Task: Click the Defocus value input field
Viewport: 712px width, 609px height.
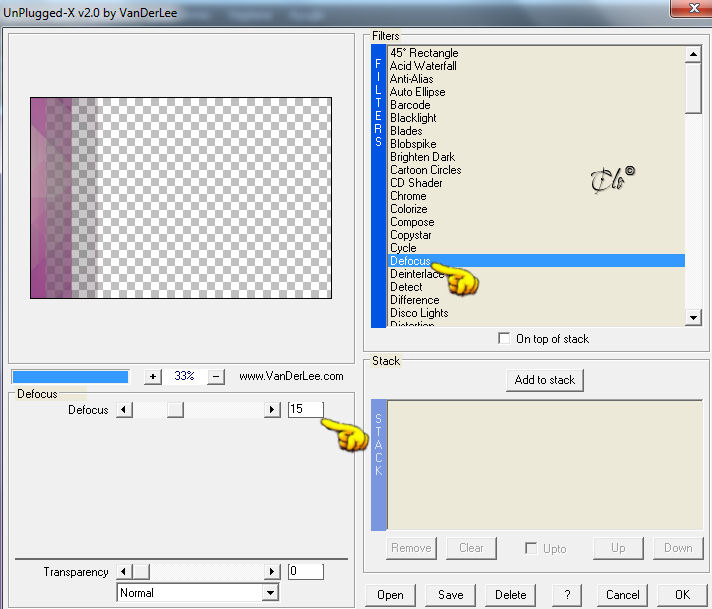Action: coord(306,409)
